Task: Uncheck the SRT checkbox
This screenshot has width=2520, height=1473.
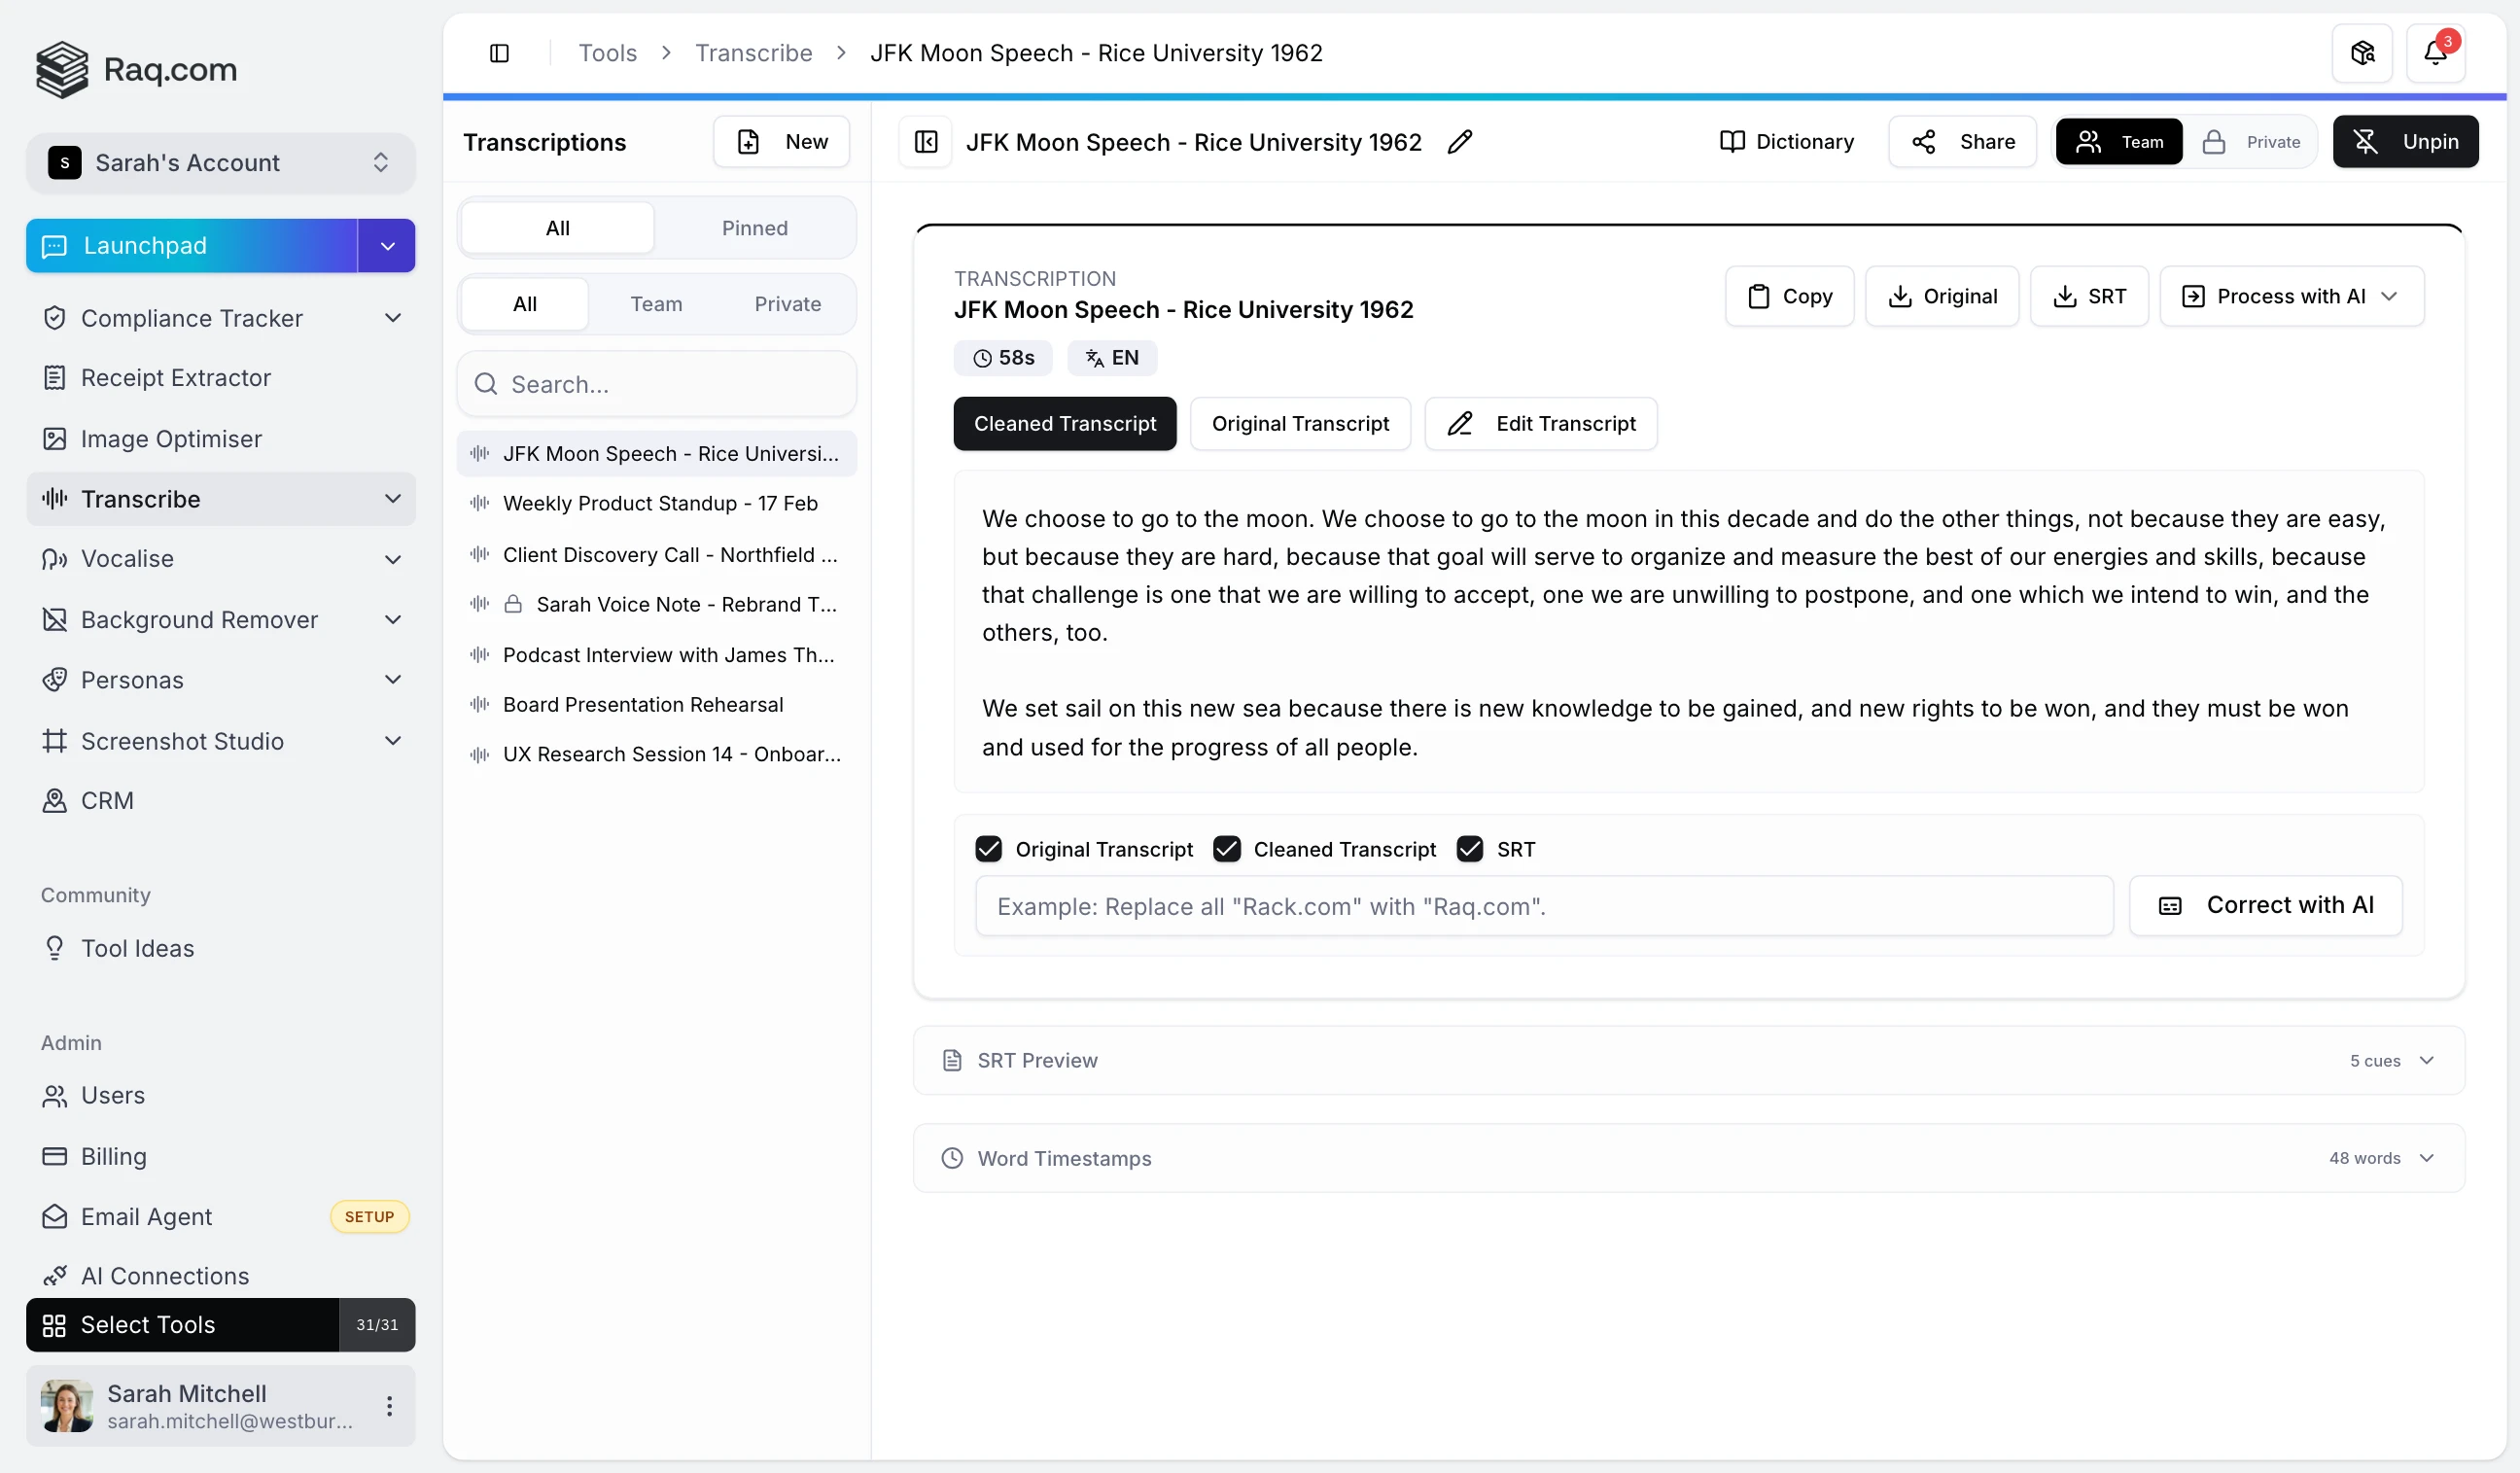Action: [x=1469, y=848]
